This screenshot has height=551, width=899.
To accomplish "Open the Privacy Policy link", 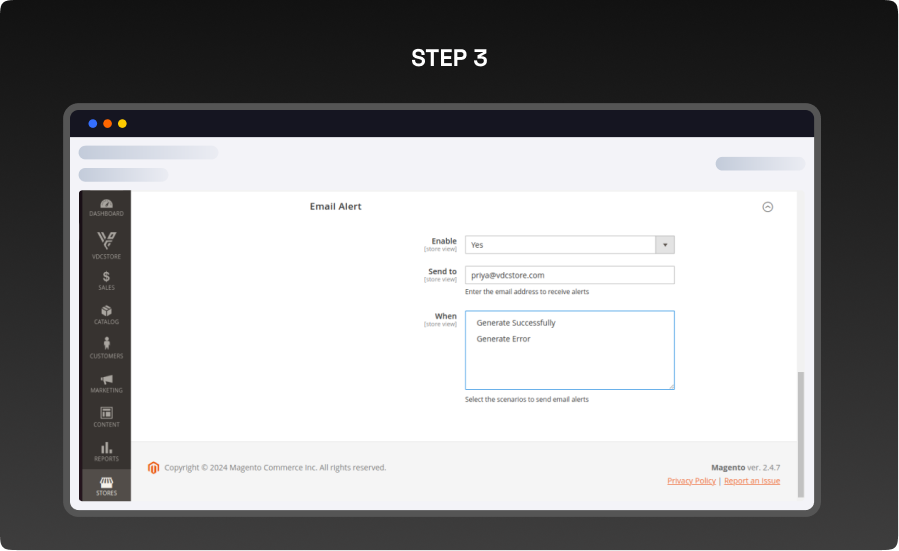I will [x=691, y=481].
